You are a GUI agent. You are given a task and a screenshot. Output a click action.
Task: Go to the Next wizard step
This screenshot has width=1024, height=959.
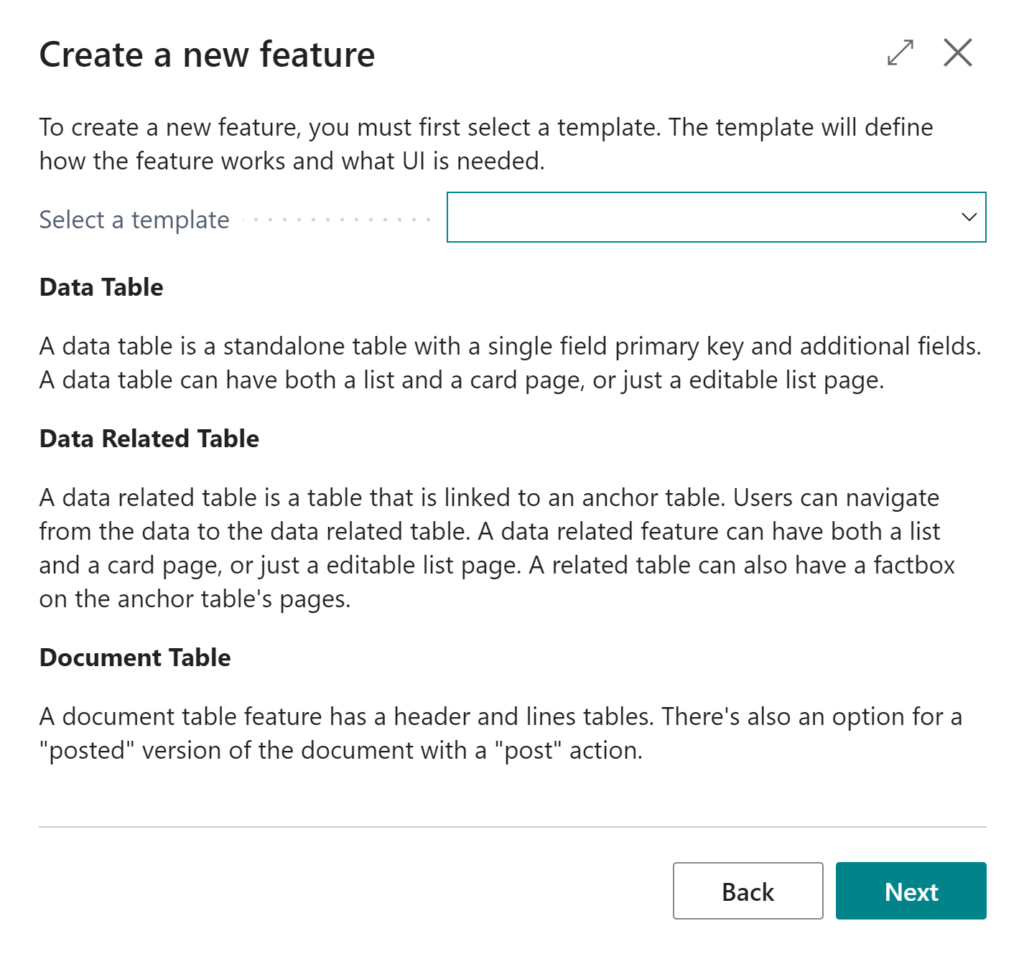910,891
